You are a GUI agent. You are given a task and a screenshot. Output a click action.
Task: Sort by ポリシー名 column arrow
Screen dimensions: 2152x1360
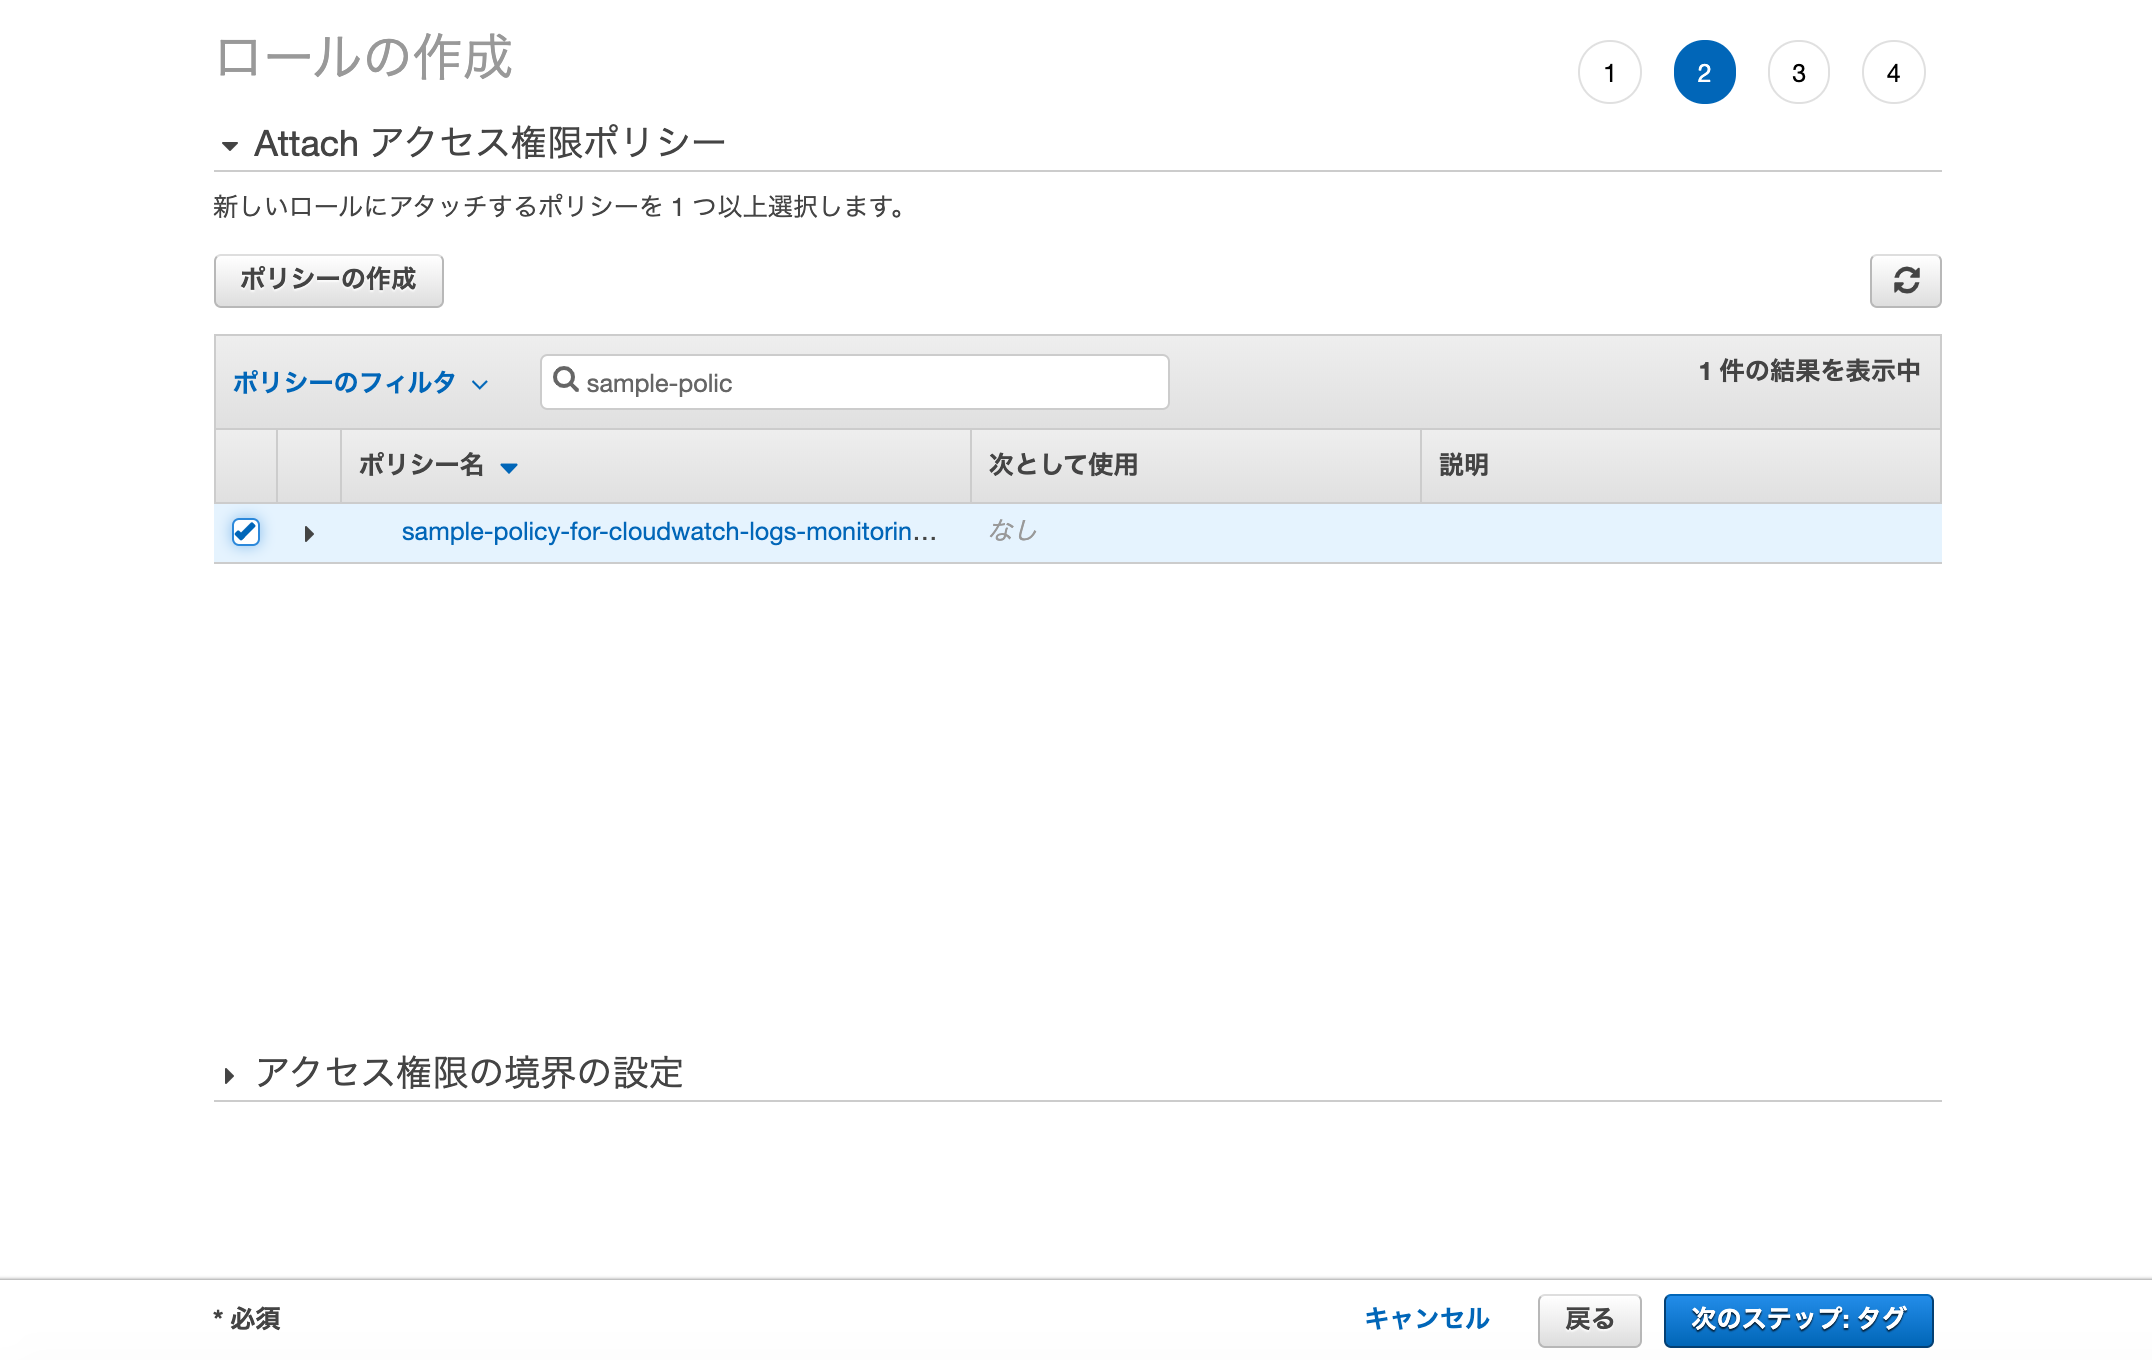509,467
